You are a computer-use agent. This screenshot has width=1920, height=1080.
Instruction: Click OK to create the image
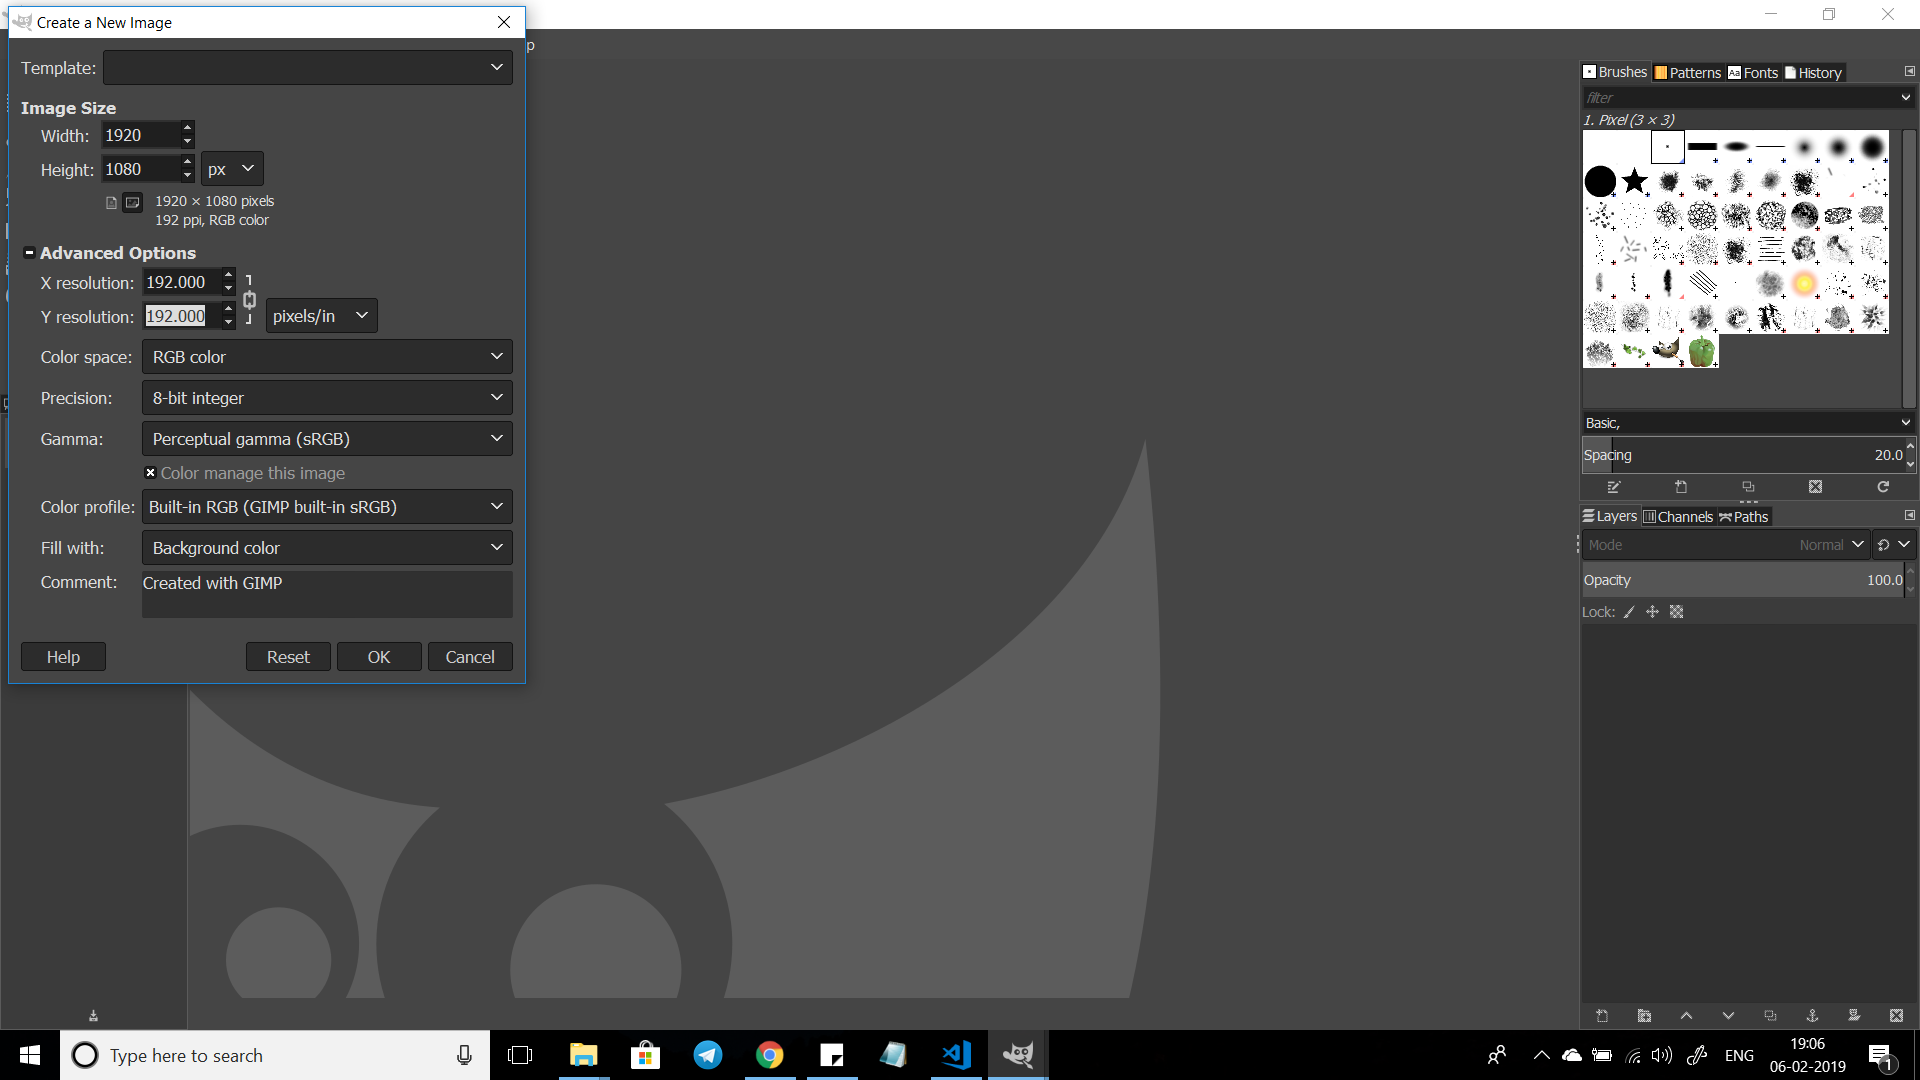pos(379,657)
